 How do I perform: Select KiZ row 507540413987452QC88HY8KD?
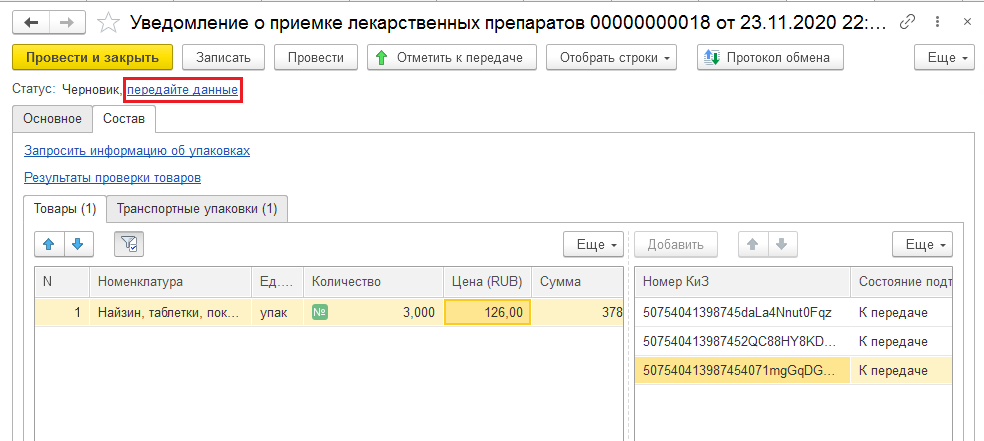point(742,342)
